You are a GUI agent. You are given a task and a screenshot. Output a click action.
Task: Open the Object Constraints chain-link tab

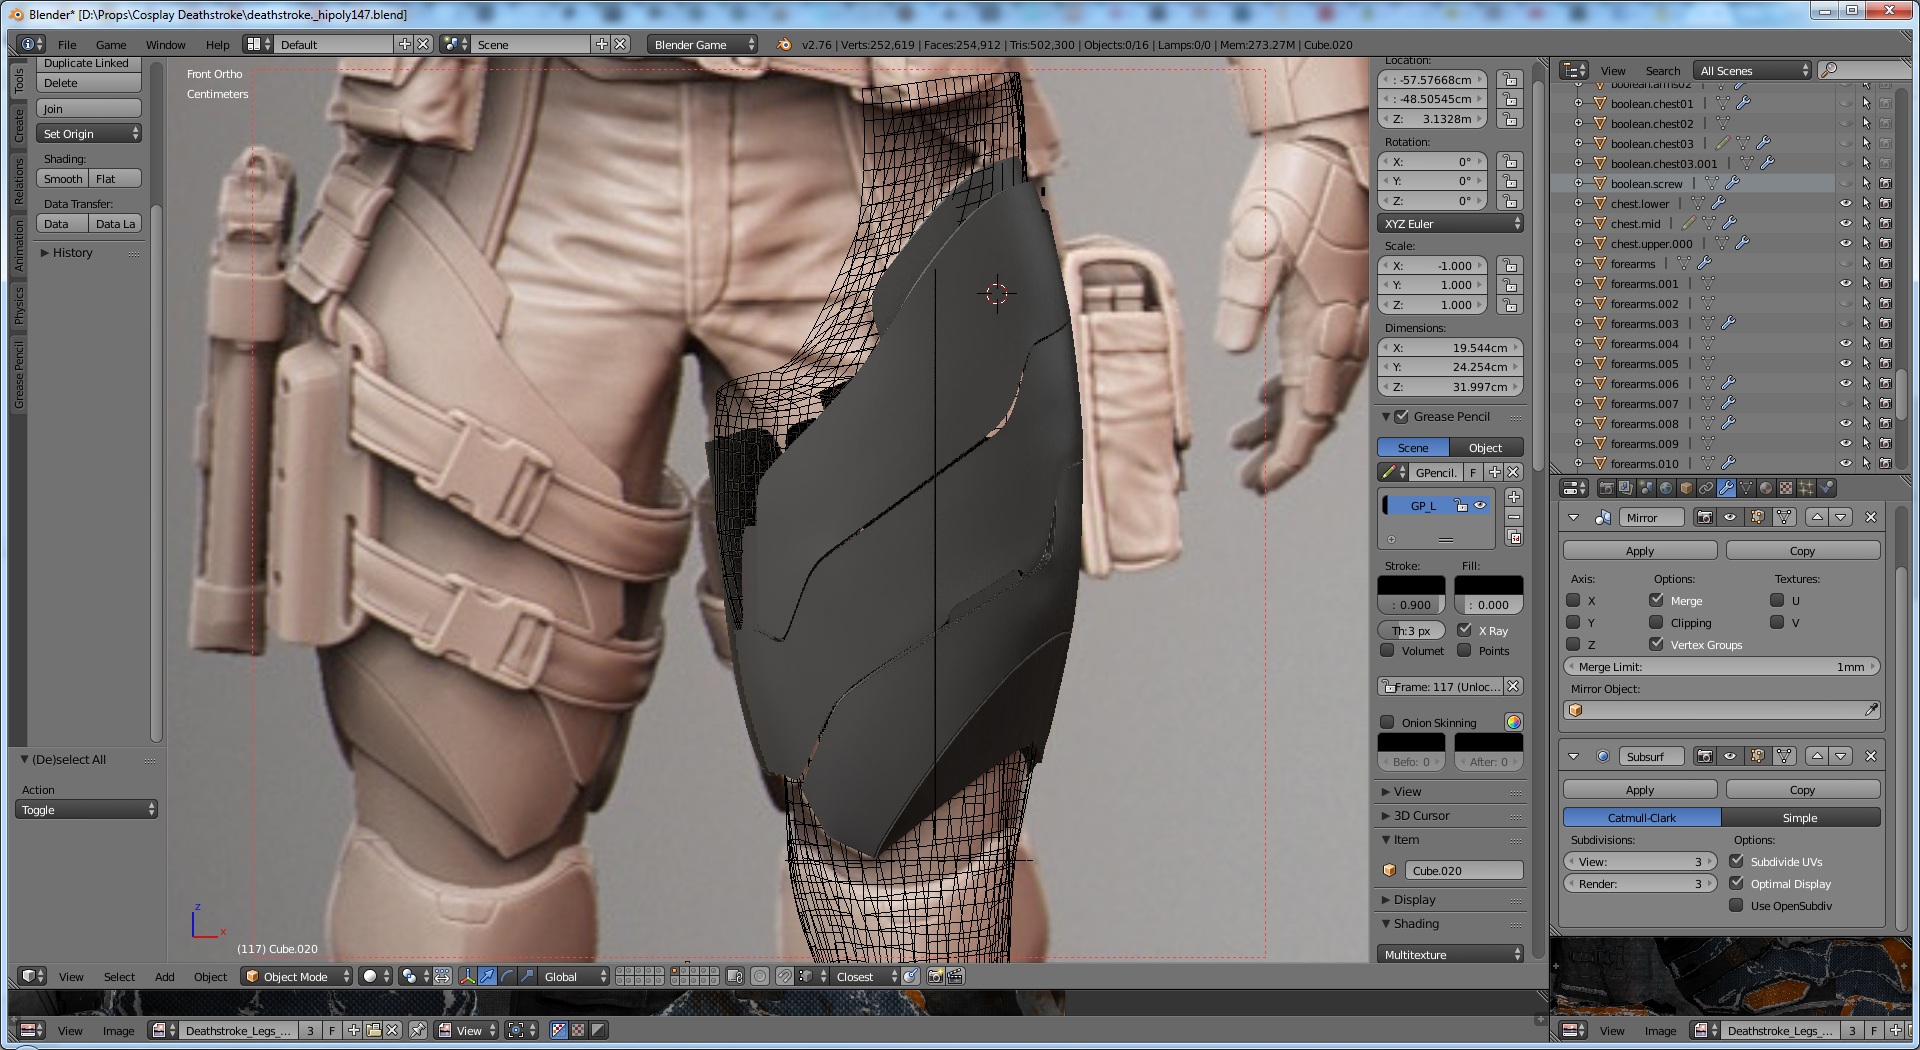point(1706,488)
